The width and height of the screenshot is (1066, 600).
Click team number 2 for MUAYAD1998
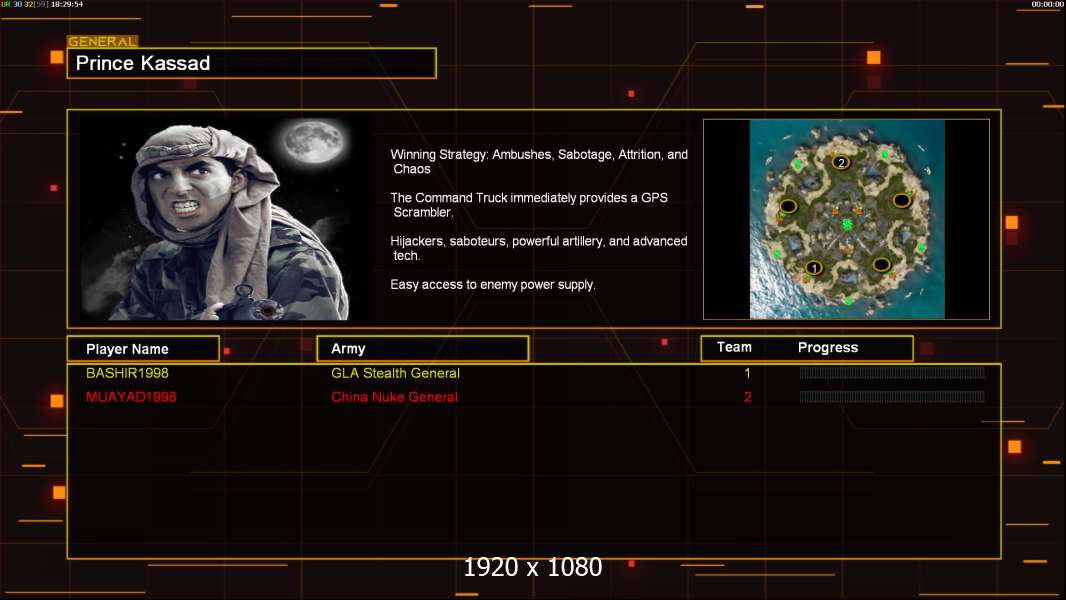pos(747,397)
